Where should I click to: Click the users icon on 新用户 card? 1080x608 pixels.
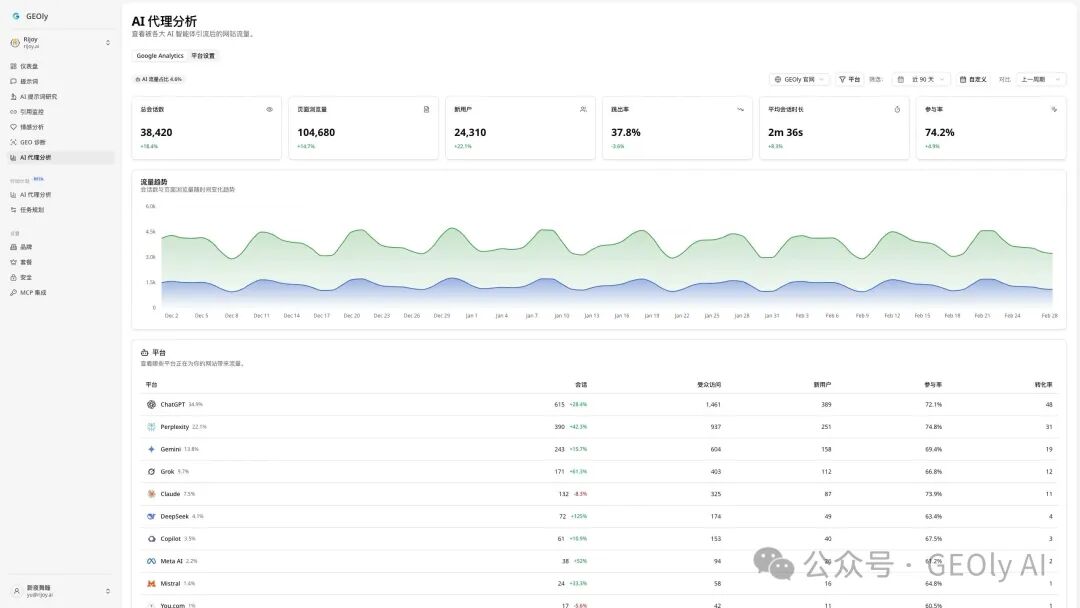583,109
